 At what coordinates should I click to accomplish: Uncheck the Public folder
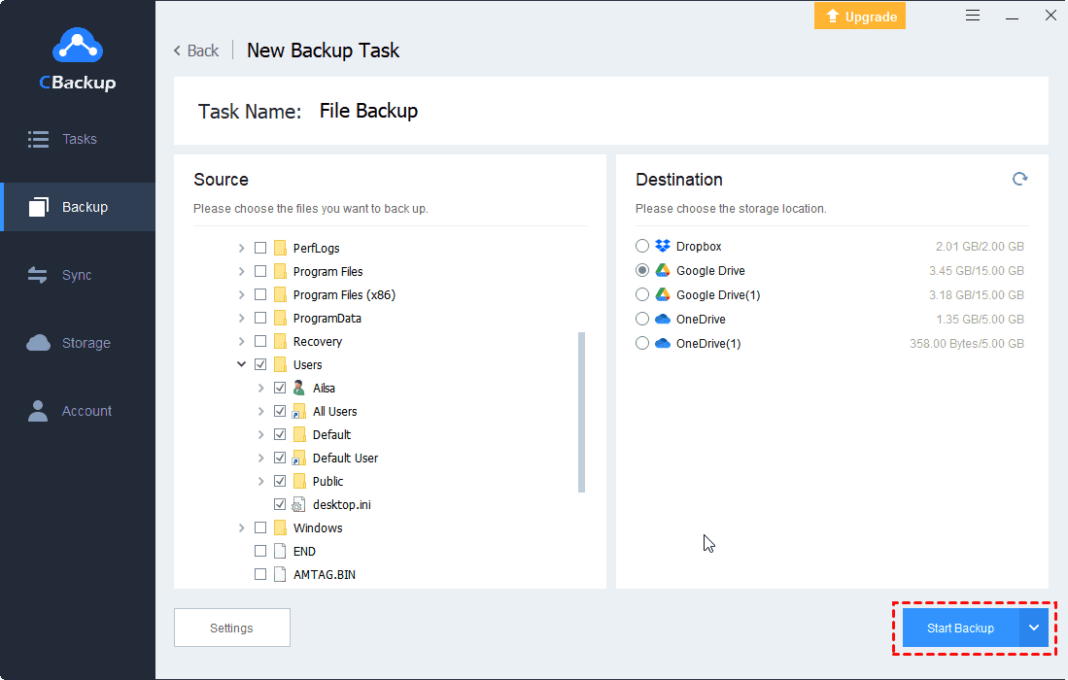[280, 481]
